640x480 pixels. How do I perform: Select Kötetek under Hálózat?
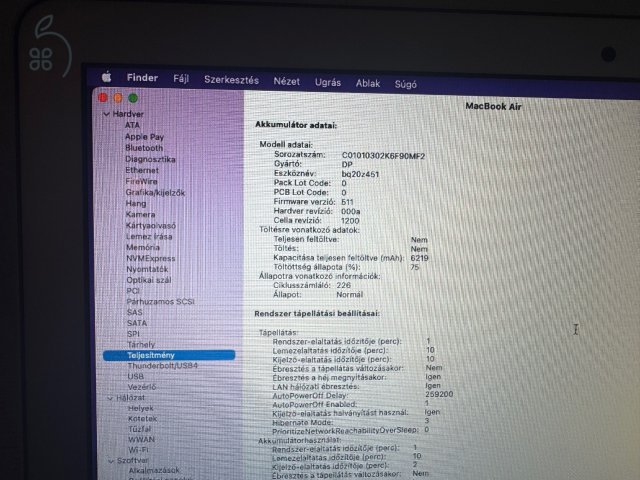(x=142, y=419)
